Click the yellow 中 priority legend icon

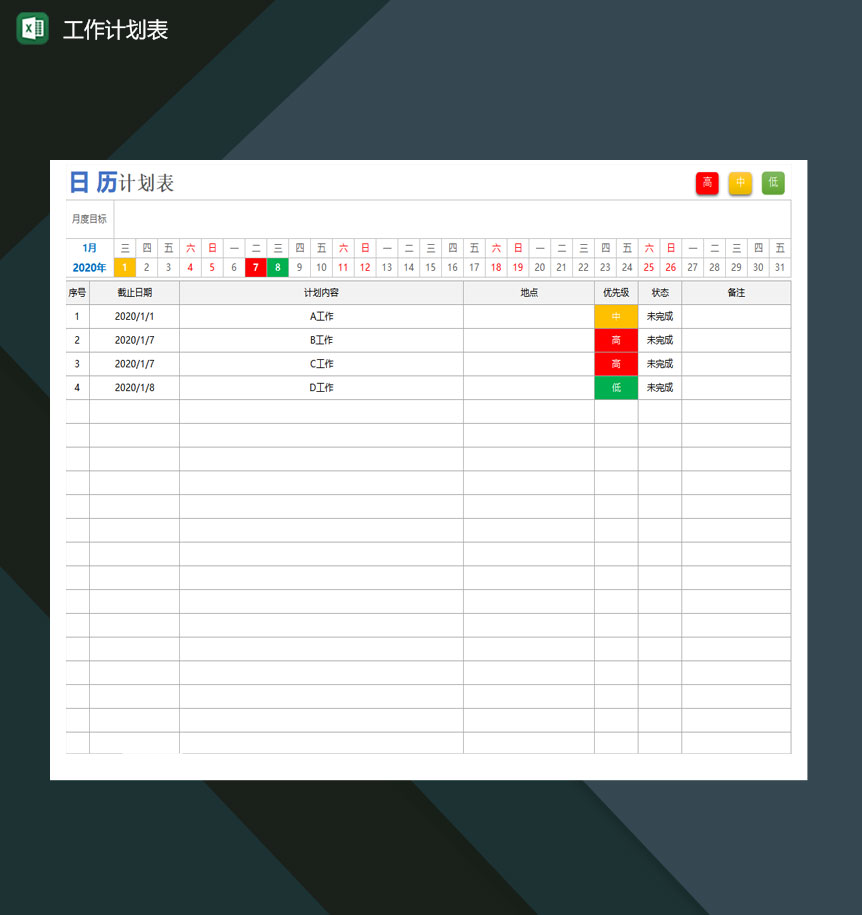tap(740, 183)
